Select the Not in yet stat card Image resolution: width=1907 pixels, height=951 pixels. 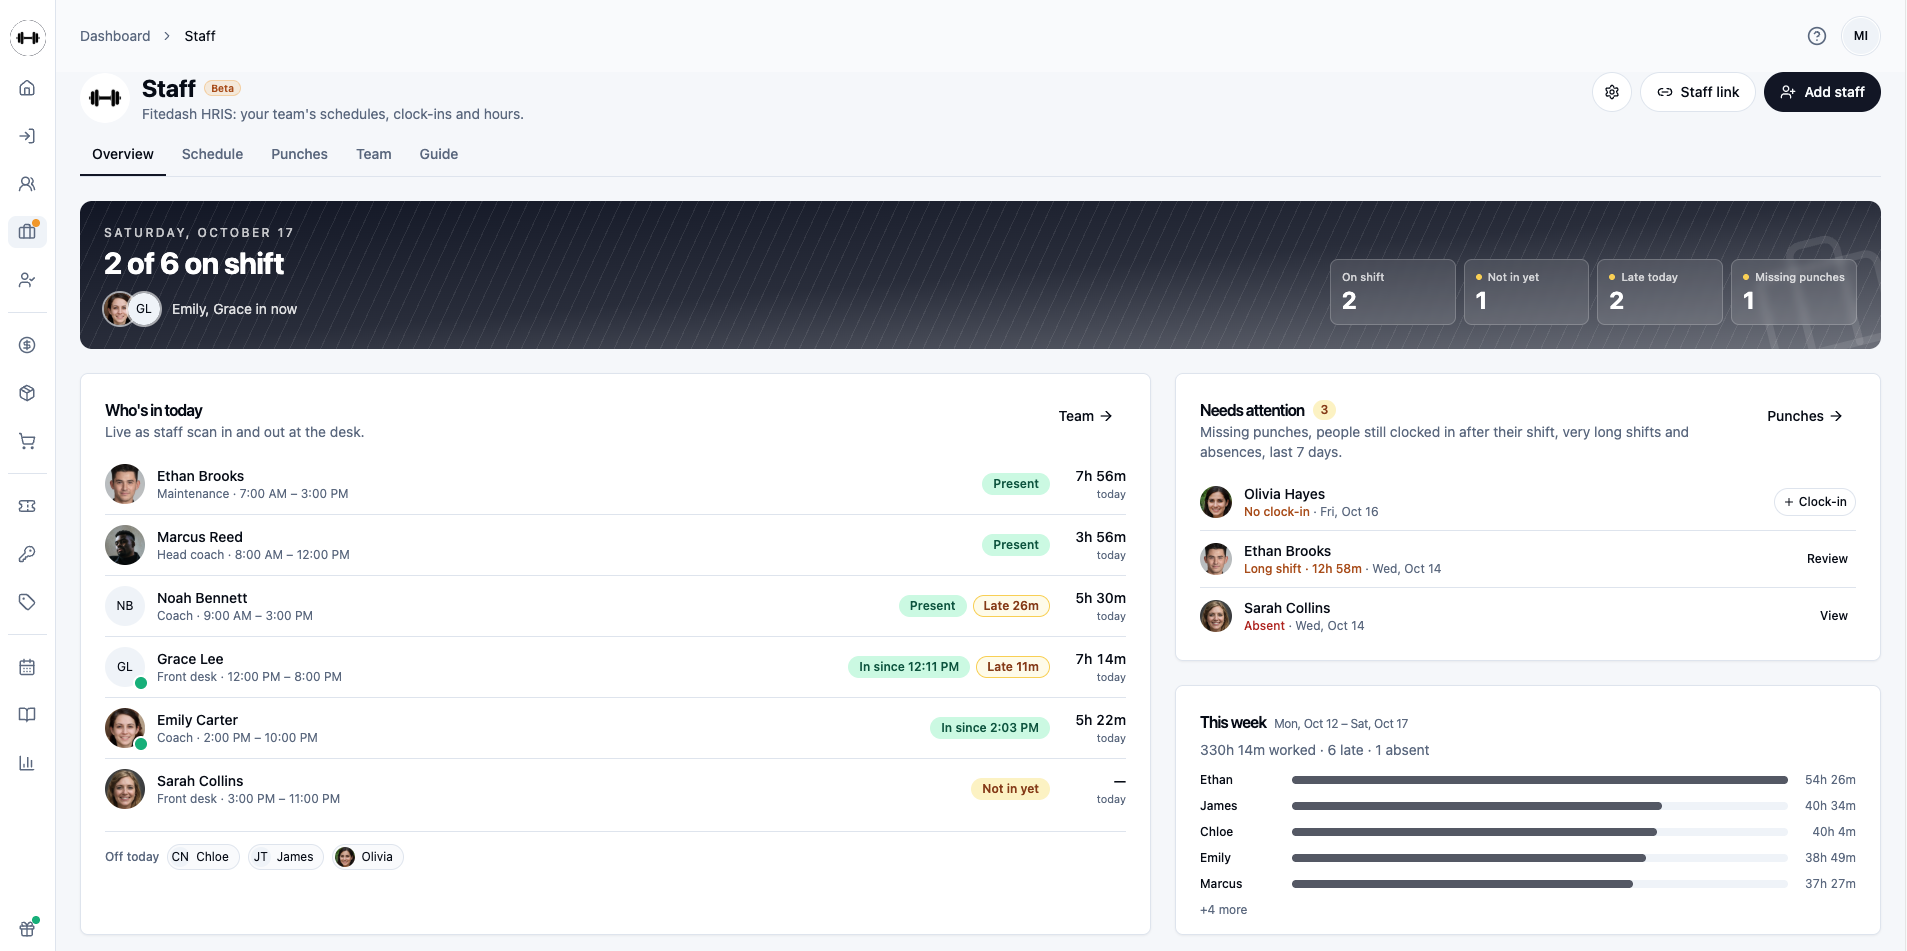1526,292
